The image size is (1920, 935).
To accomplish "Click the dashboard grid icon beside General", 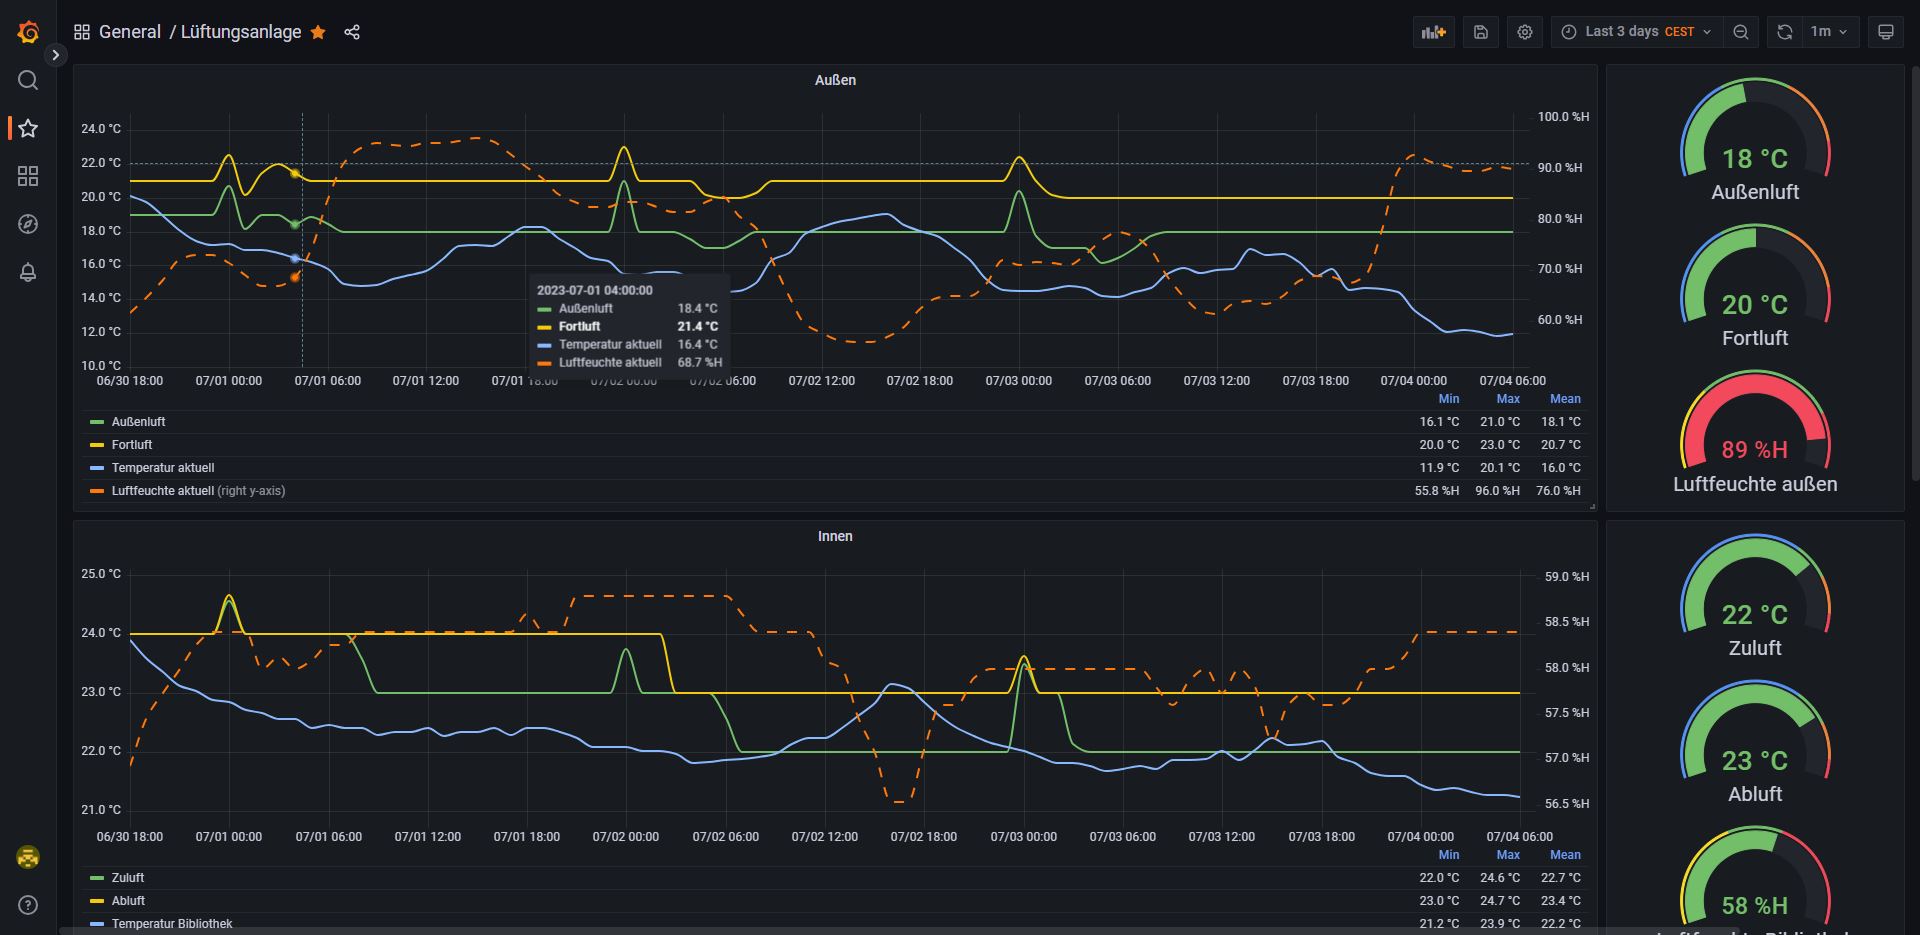I will [x=82, y=32].
